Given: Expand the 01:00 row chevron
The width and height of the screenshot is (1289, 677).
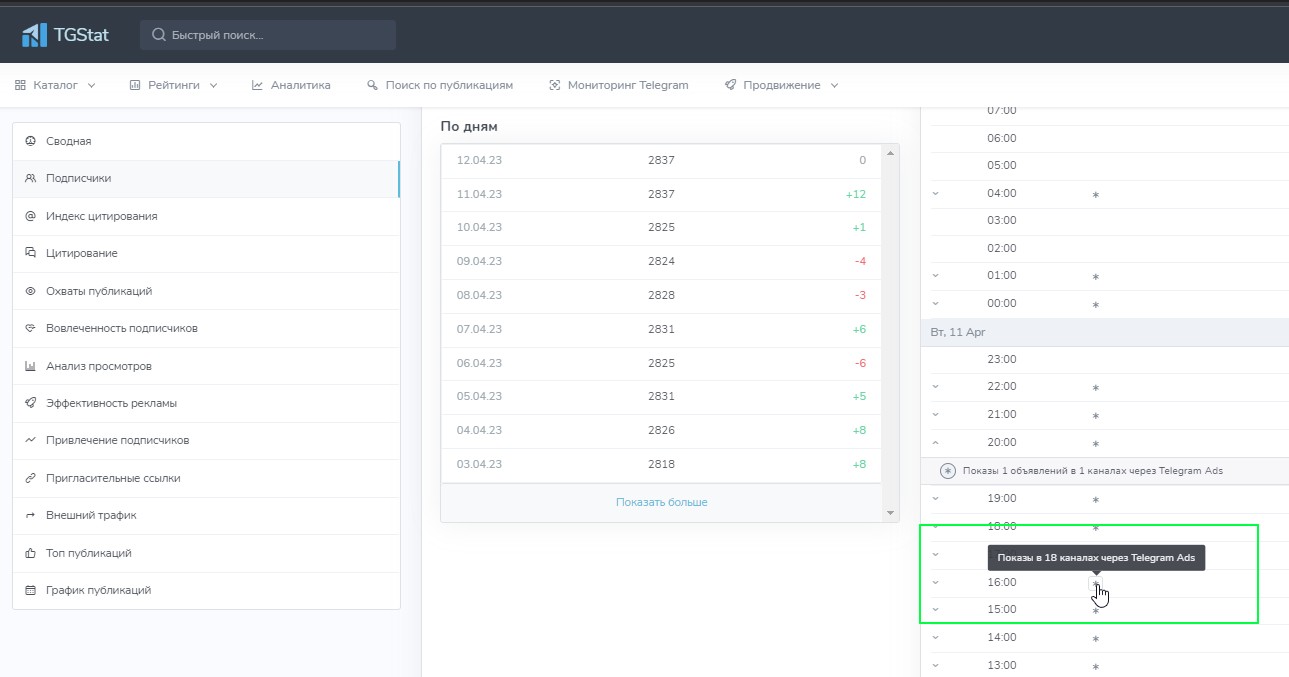Looking at the screenshot, I should 936,275.
